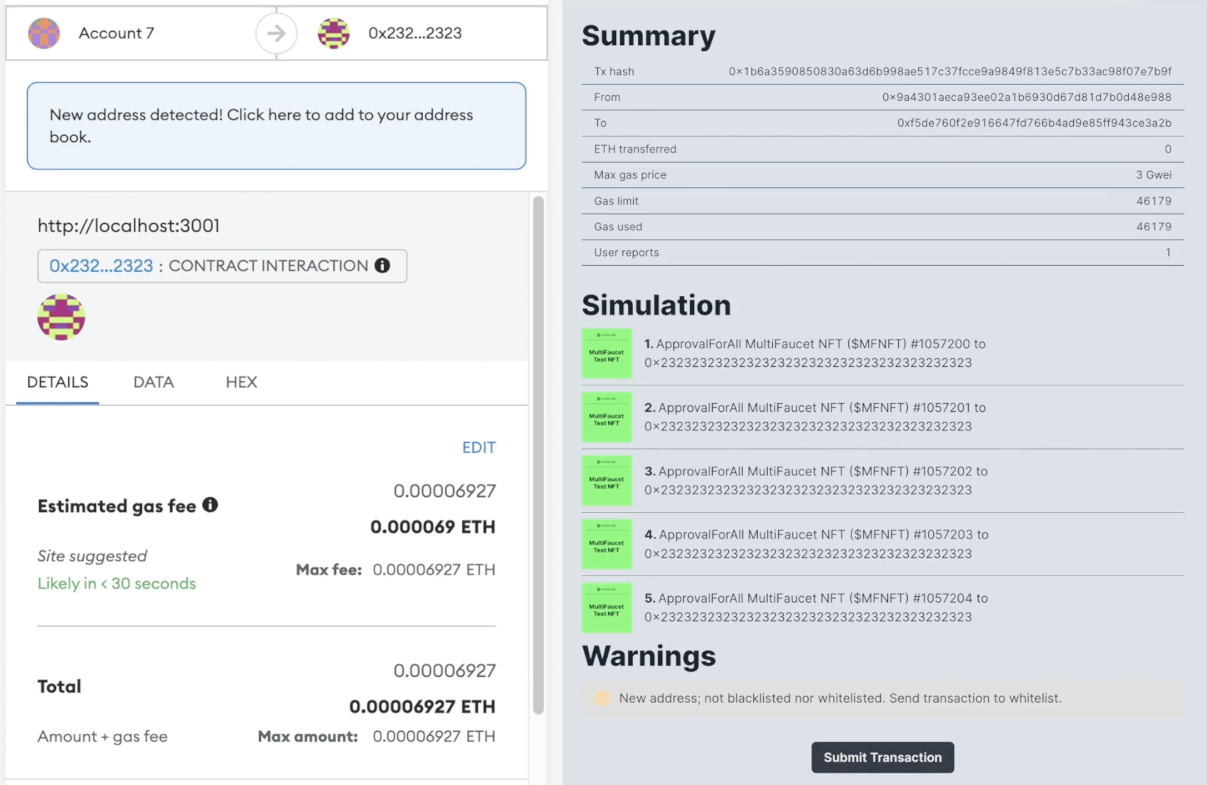Click the Estimated gas fee info icon

click(x=210, y=505)
